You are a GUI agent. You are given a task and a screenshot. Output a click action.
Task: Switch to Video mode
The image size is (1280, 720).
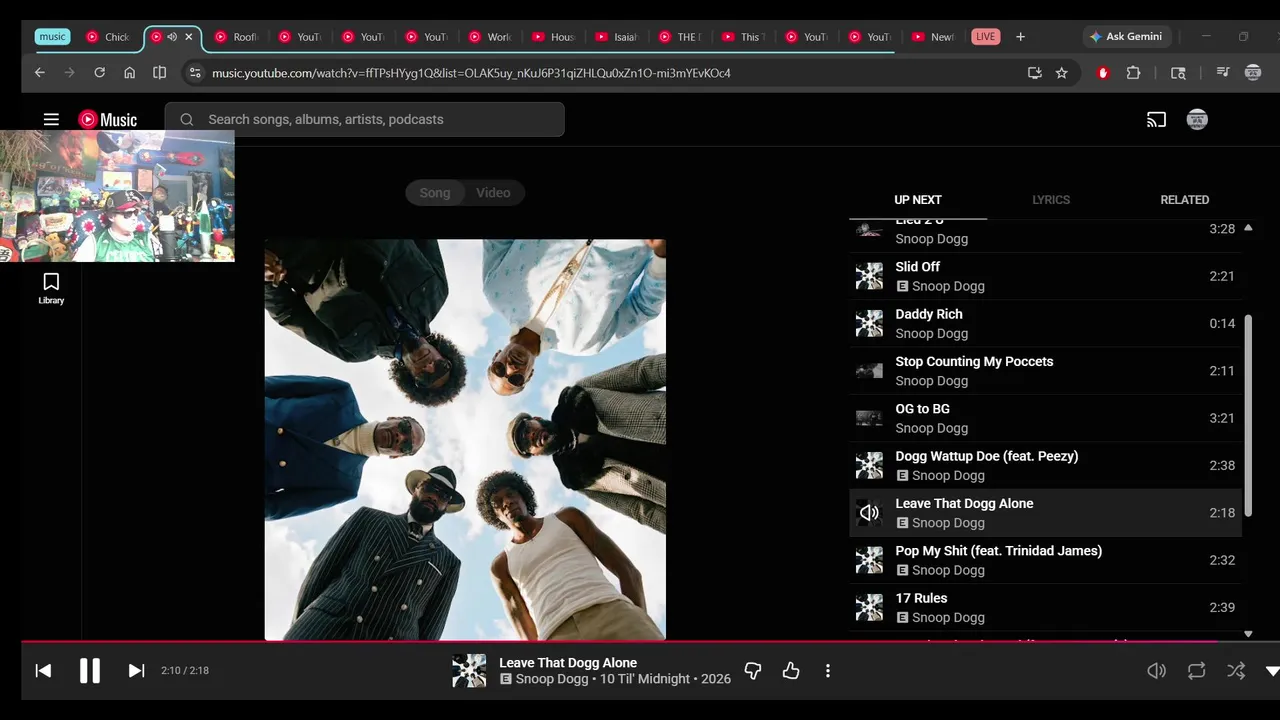493,193
